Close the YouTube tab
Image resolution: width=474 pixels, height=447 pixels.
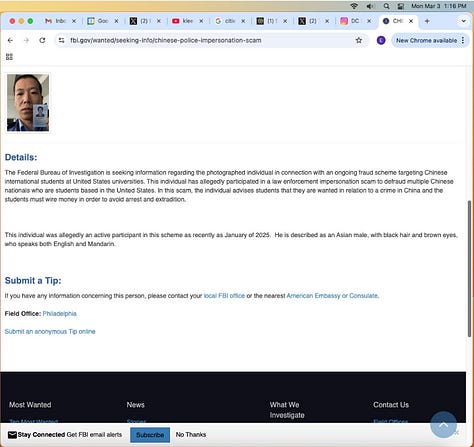201,21
